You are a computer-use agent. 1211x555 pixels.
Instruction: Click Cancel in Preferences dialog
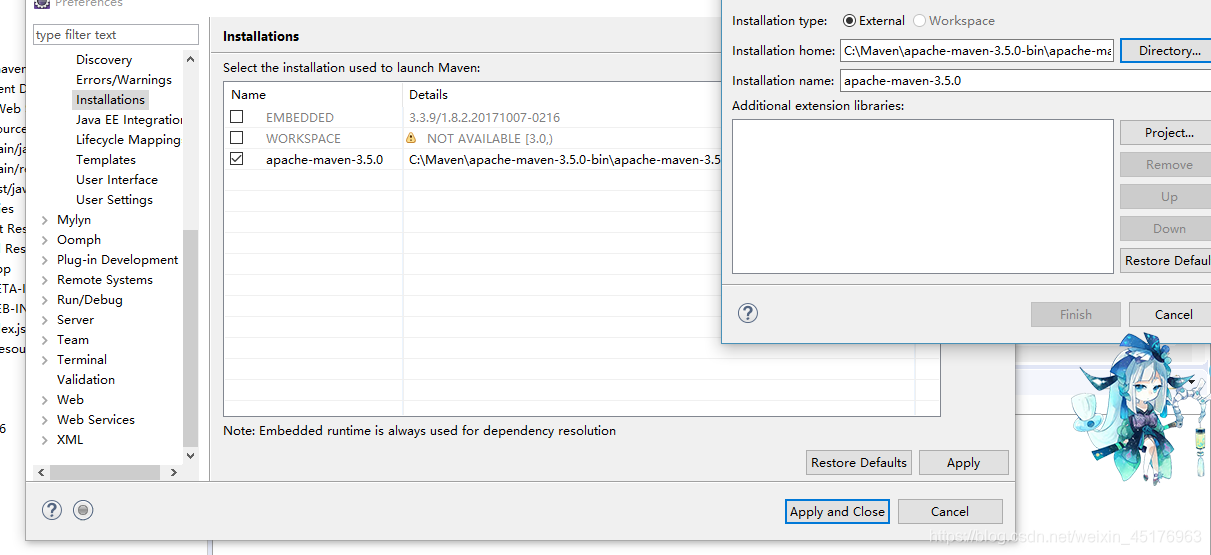(x=949, y=512)
